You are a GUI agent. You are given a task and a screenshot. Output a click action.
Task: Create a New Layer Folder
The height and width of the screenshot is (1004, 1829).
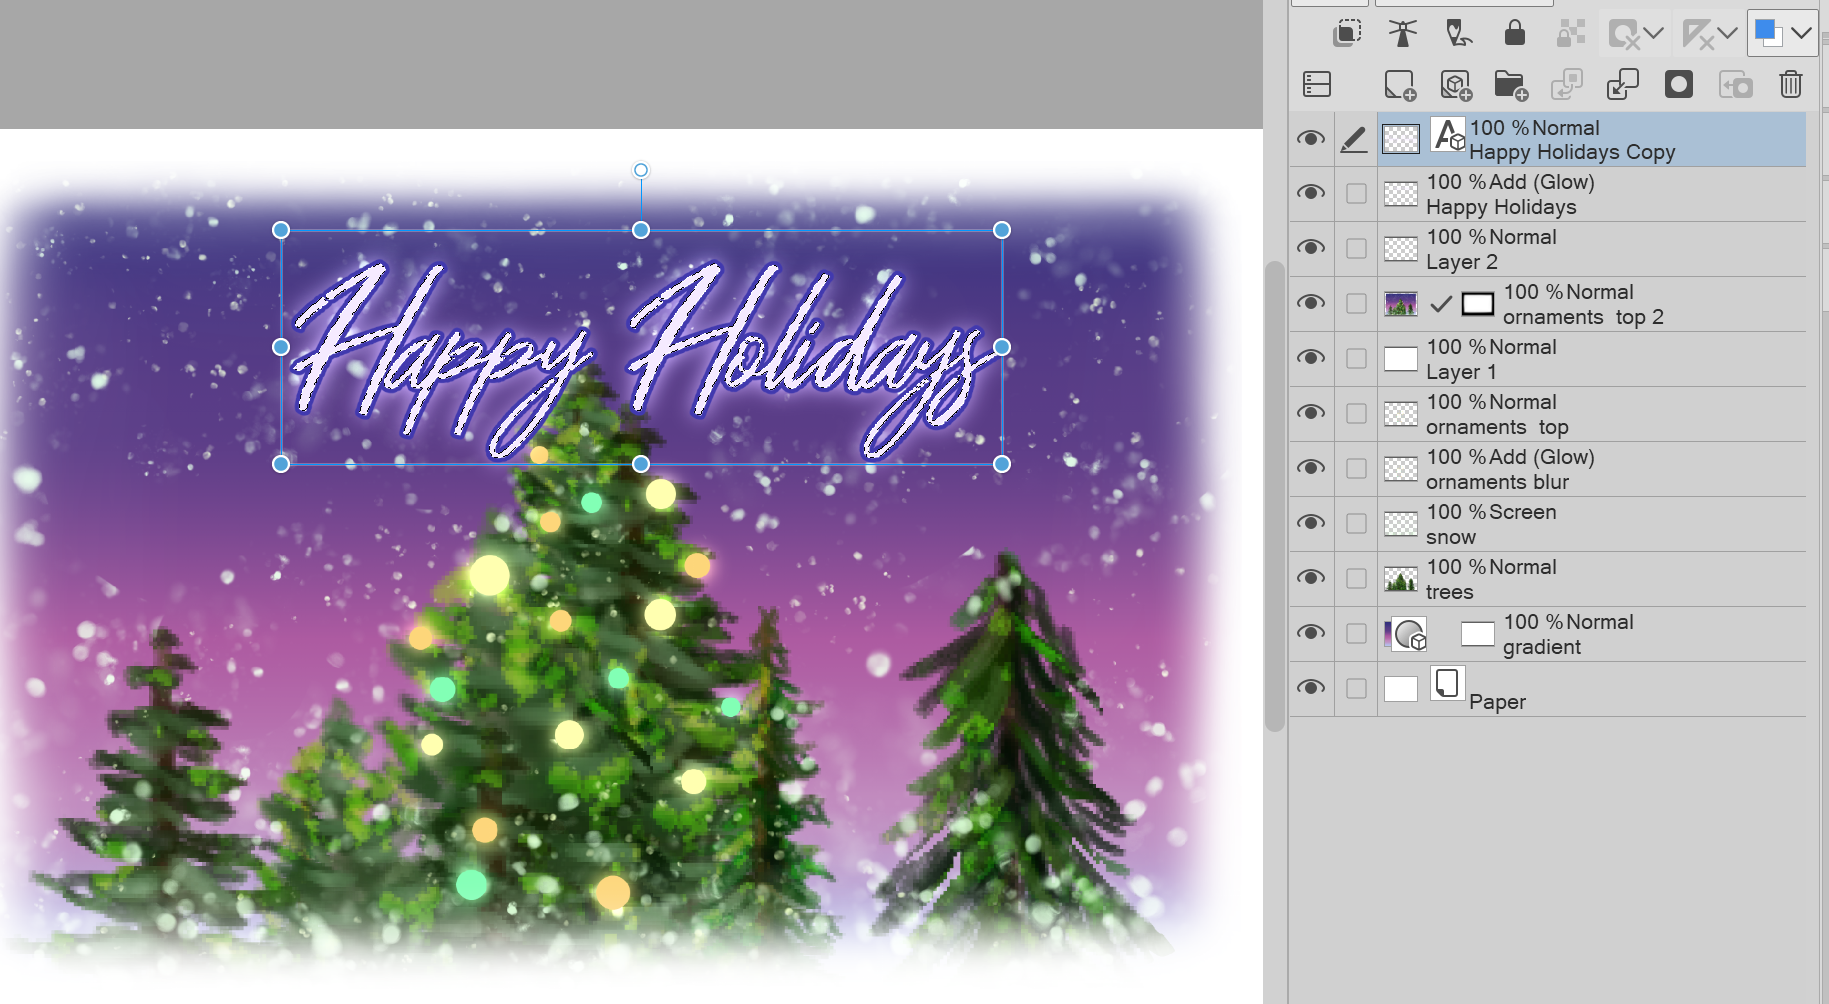click(x=1511, y=85)
